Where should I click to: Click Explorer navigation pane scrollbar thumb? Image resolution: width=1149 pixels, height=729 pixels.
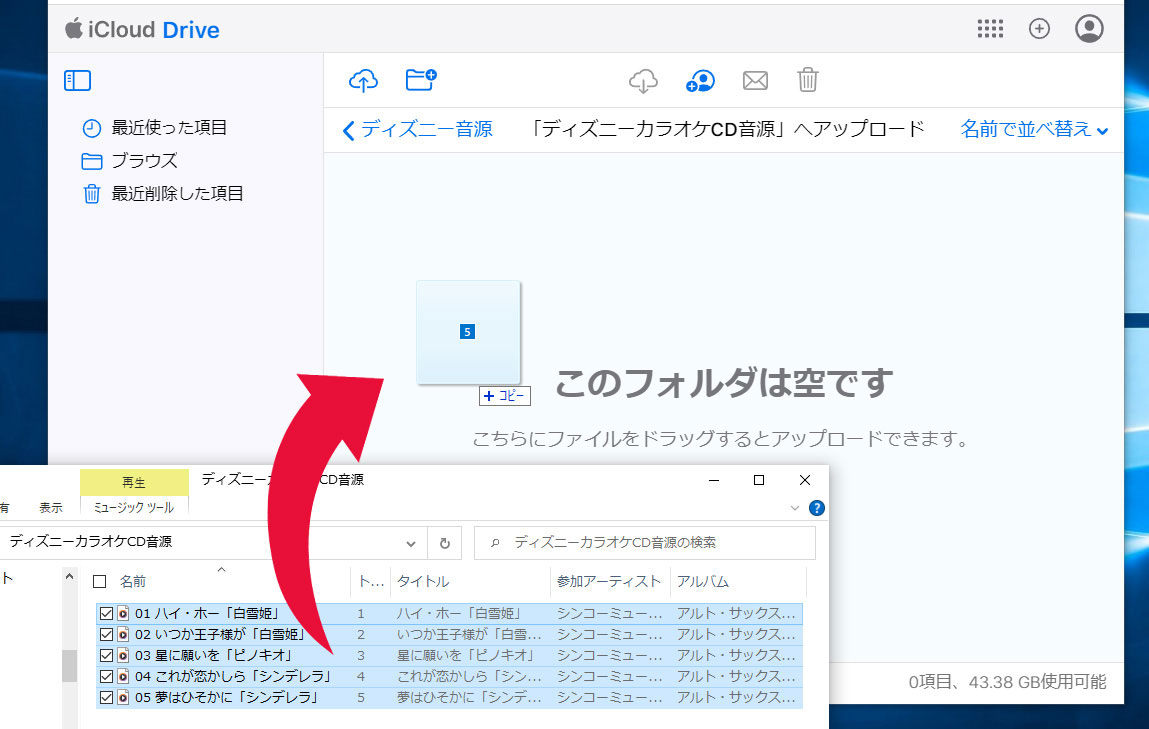coord(70,665)
